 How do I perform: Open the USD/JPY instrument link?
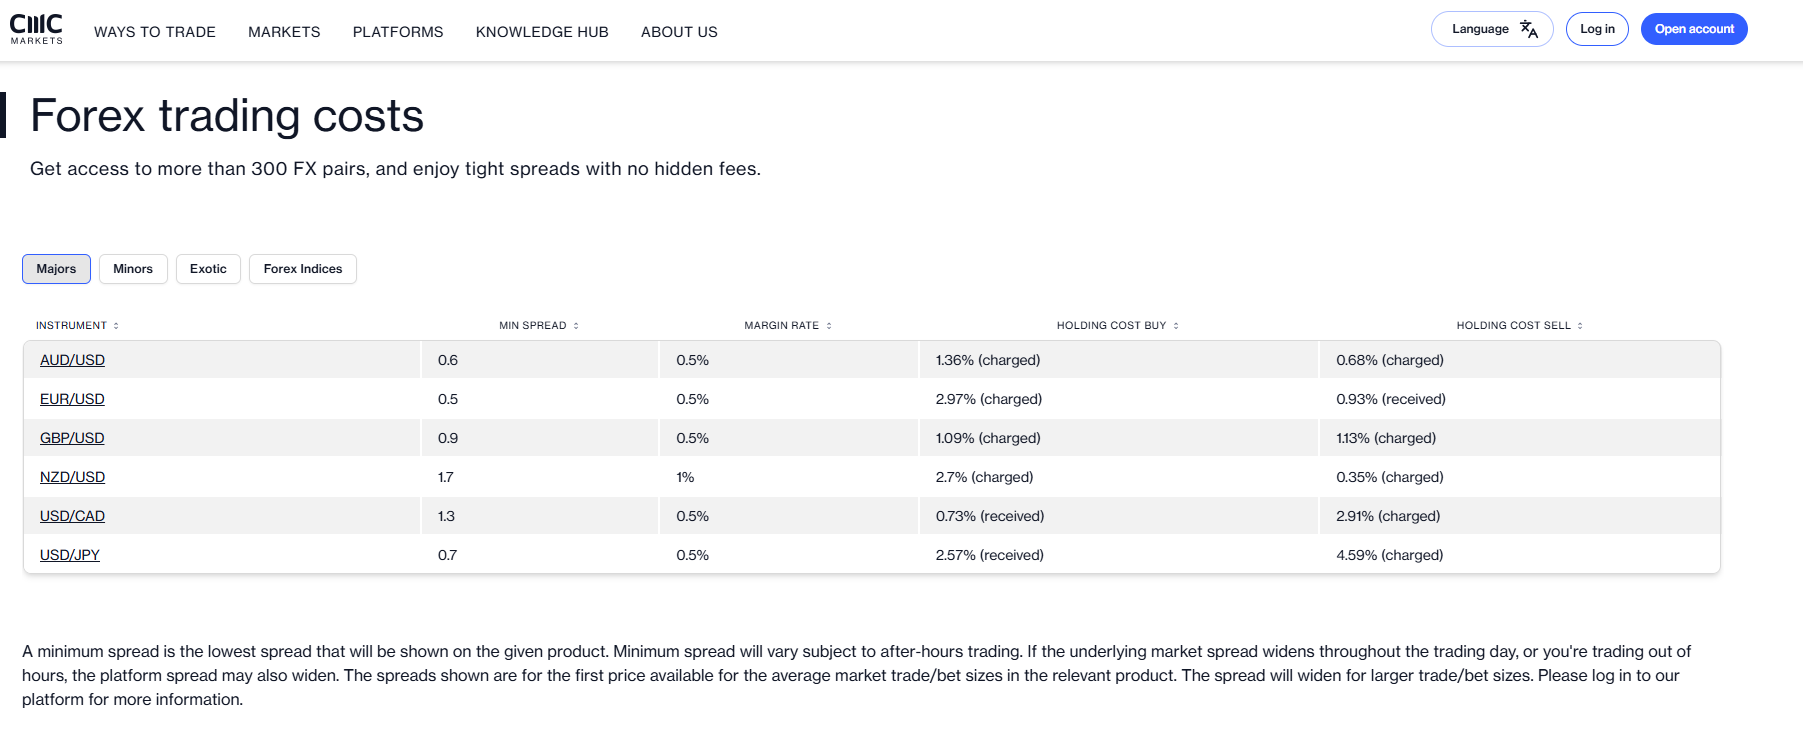pyautogui.click(x=70, y=555)
